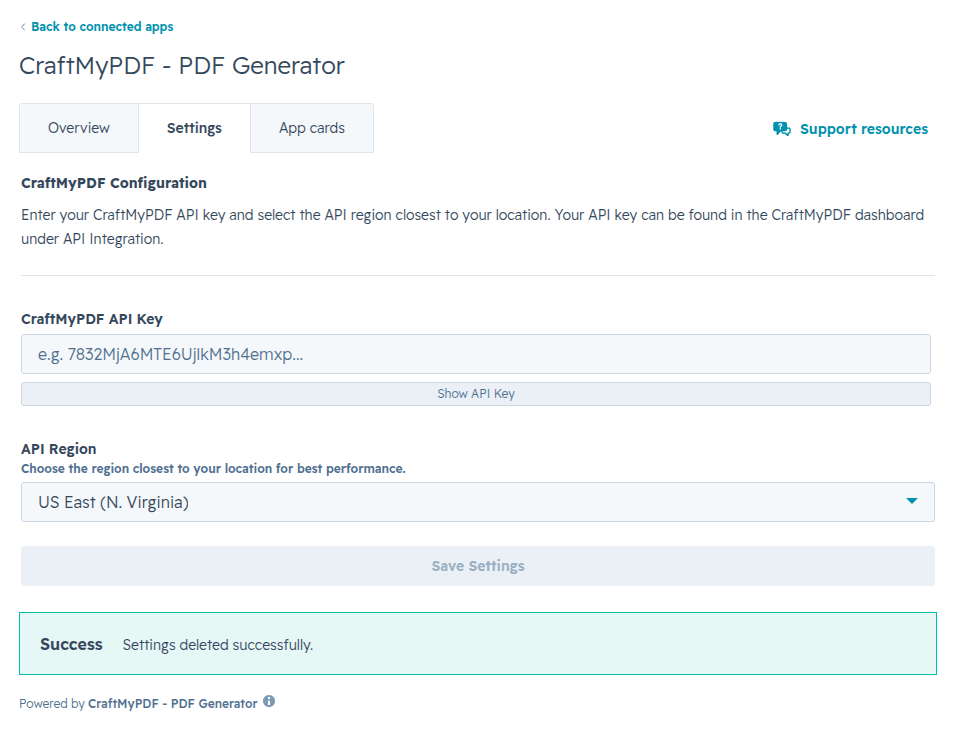Viewport: 960px width, 729px height.
Task: Select the Settings tab
Action: [x=194, y=128]
